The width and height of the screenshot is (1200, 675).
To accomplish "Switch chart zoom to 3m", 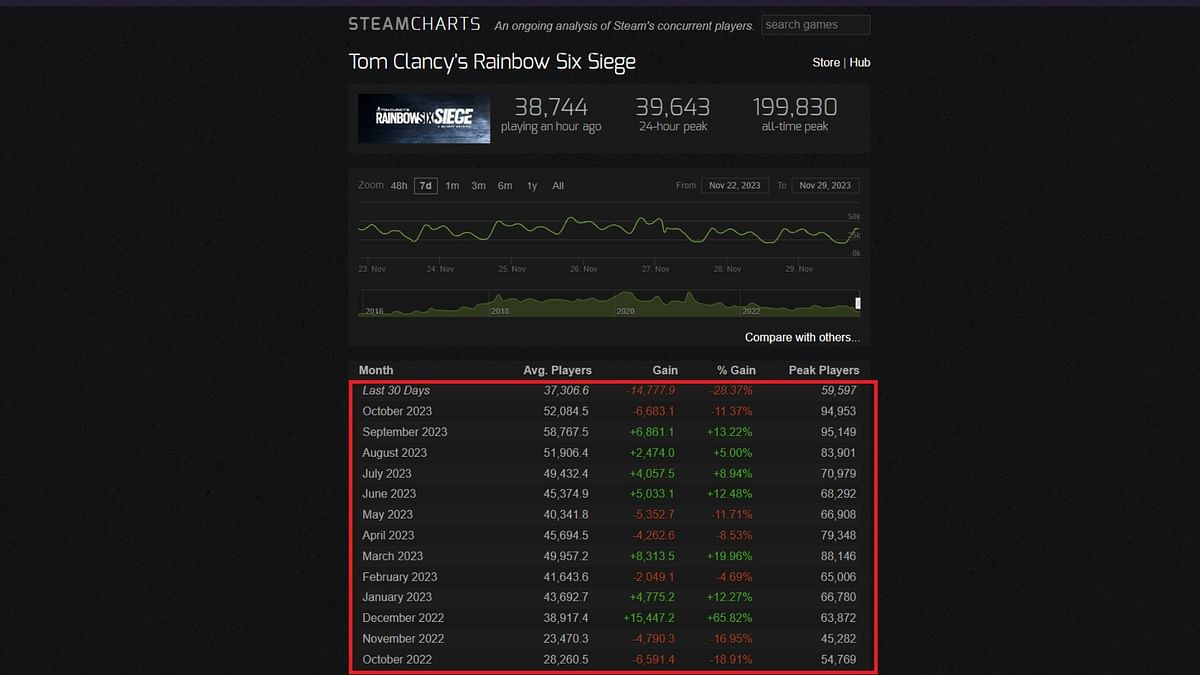I will point(479,186).
